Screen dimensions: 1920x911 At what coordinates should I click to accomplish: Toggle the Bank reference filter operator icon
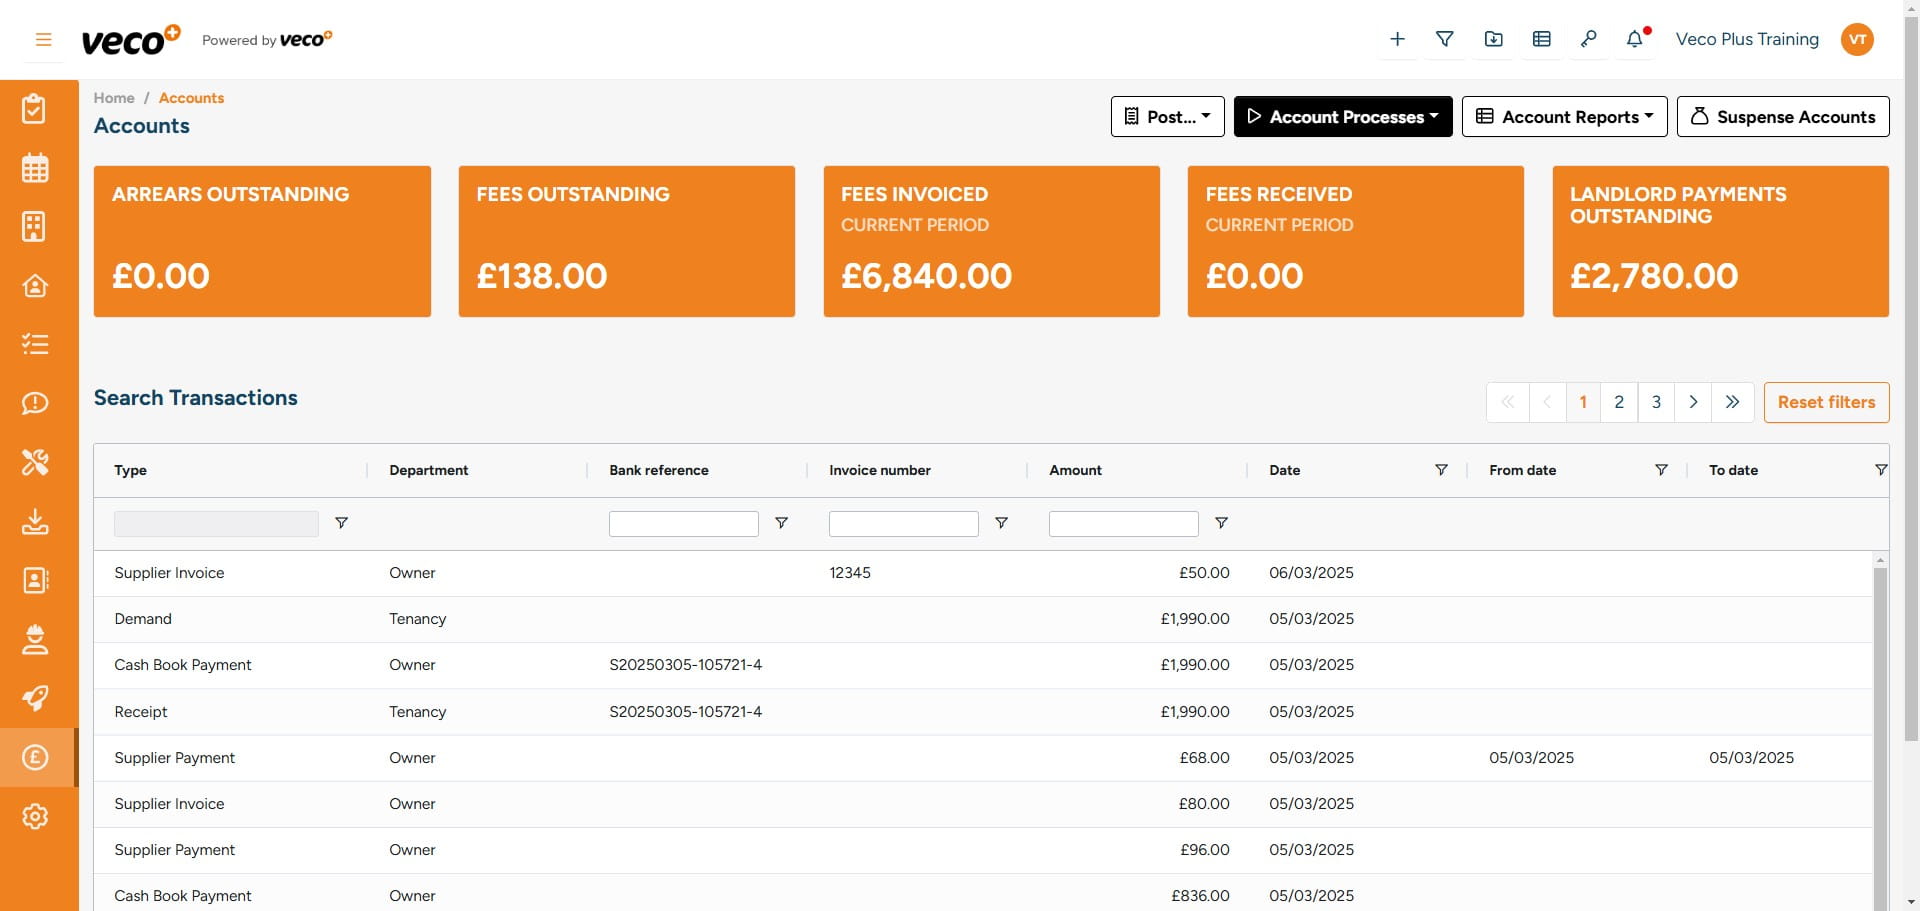point(782,523)
